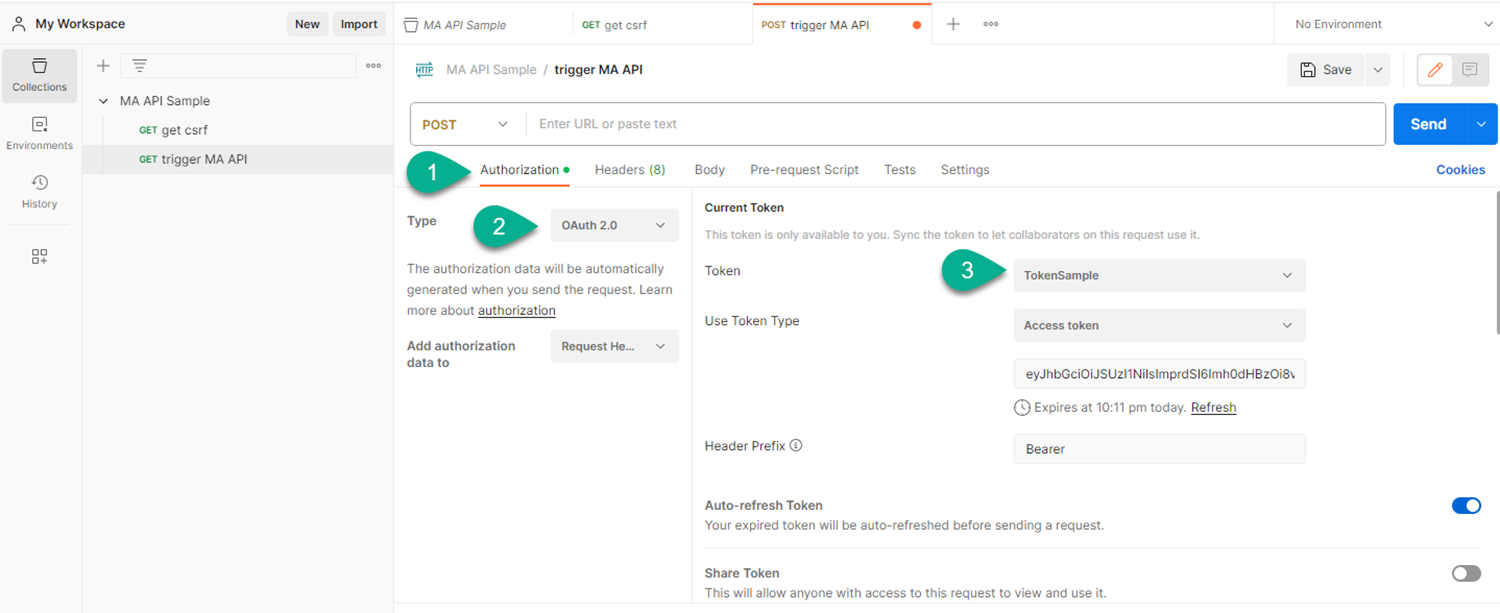Switch to the Body tab
Screen dimensions: 1500x613
click(709, 170)
